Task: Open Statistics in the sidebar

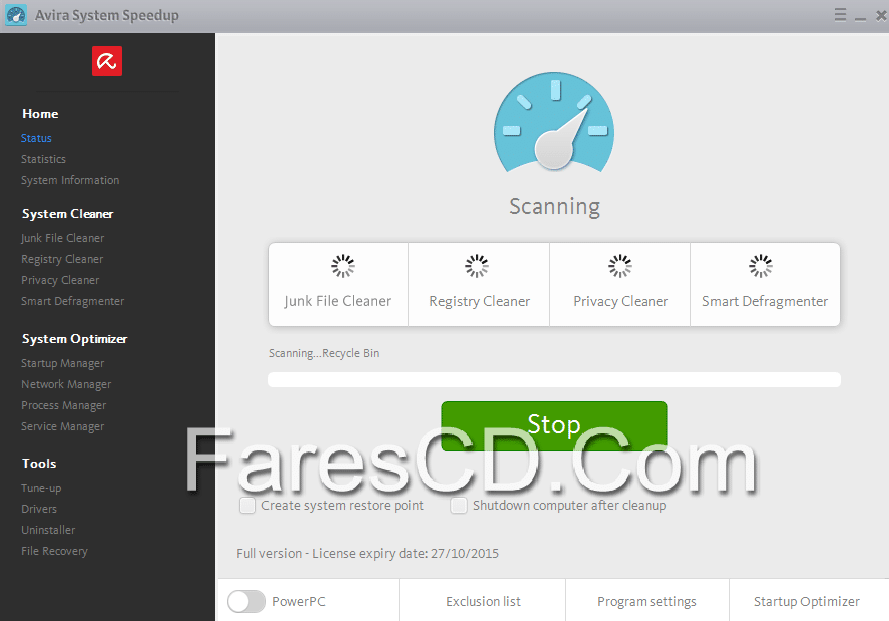Action: coord(43,159)
